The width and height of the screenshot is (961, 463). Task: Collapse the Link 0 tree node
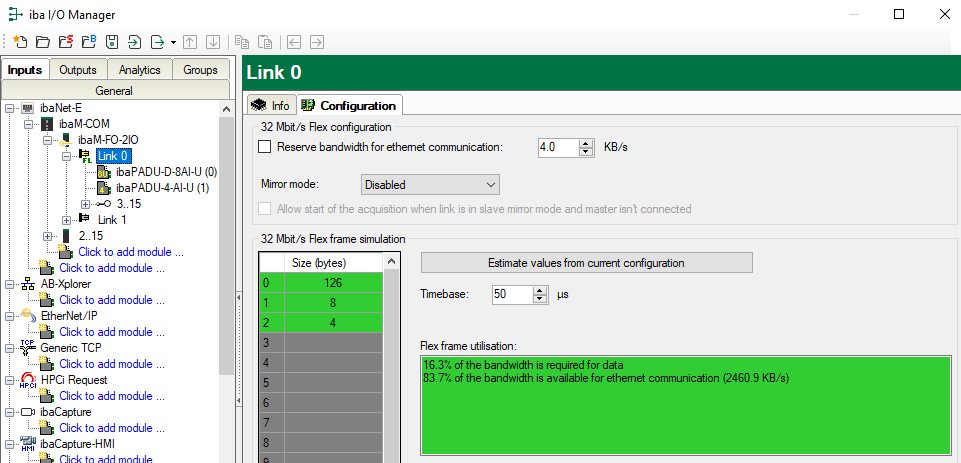66,156
